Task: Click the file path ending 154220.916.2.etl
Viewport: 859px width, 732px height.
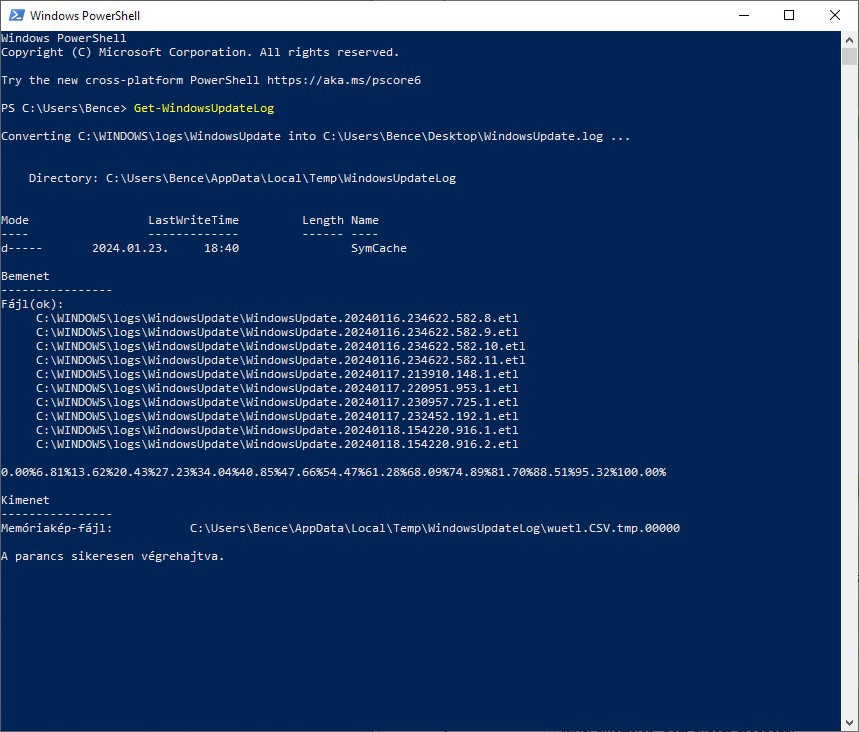Action: point(277,444)
